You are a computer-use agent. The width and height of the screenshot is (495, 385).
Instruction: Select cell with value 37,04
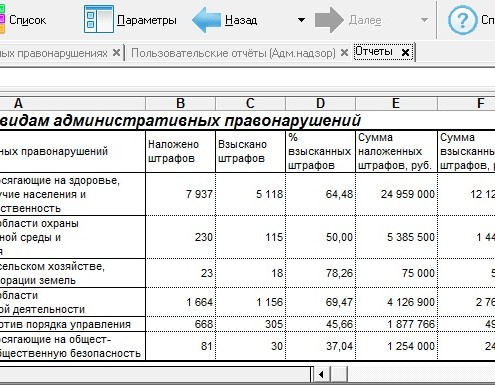click(320, 346)
